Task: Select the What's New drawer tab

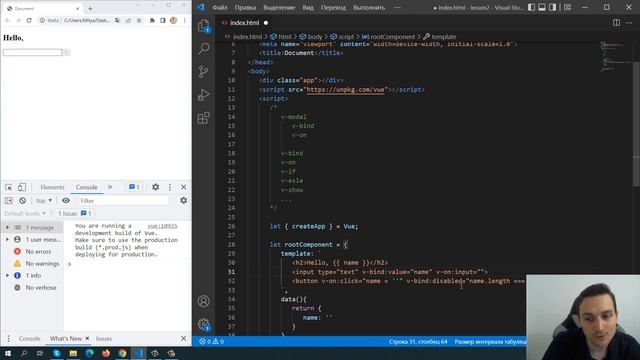Action: [x=66, y=339]
